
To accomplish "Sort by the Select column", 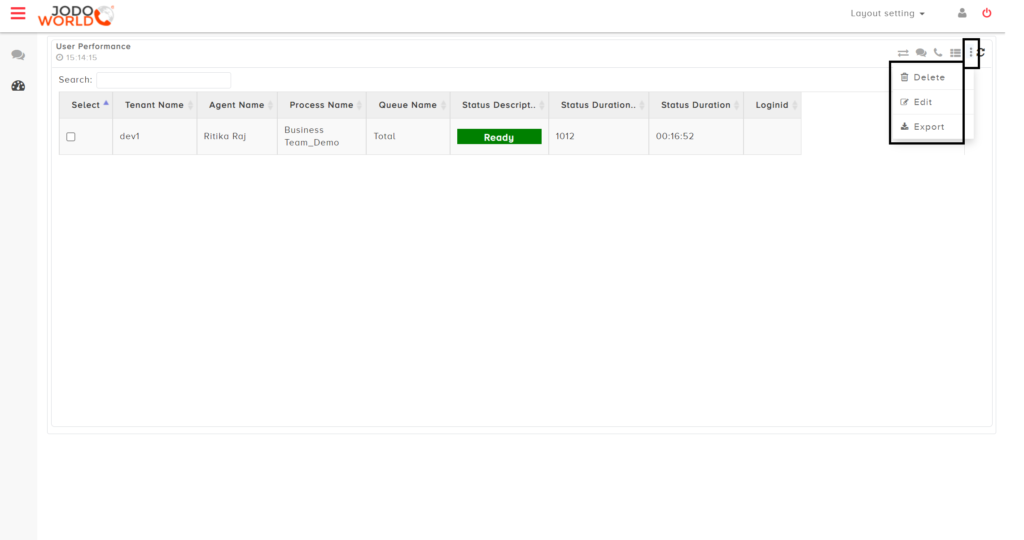I will click(86, 105).
